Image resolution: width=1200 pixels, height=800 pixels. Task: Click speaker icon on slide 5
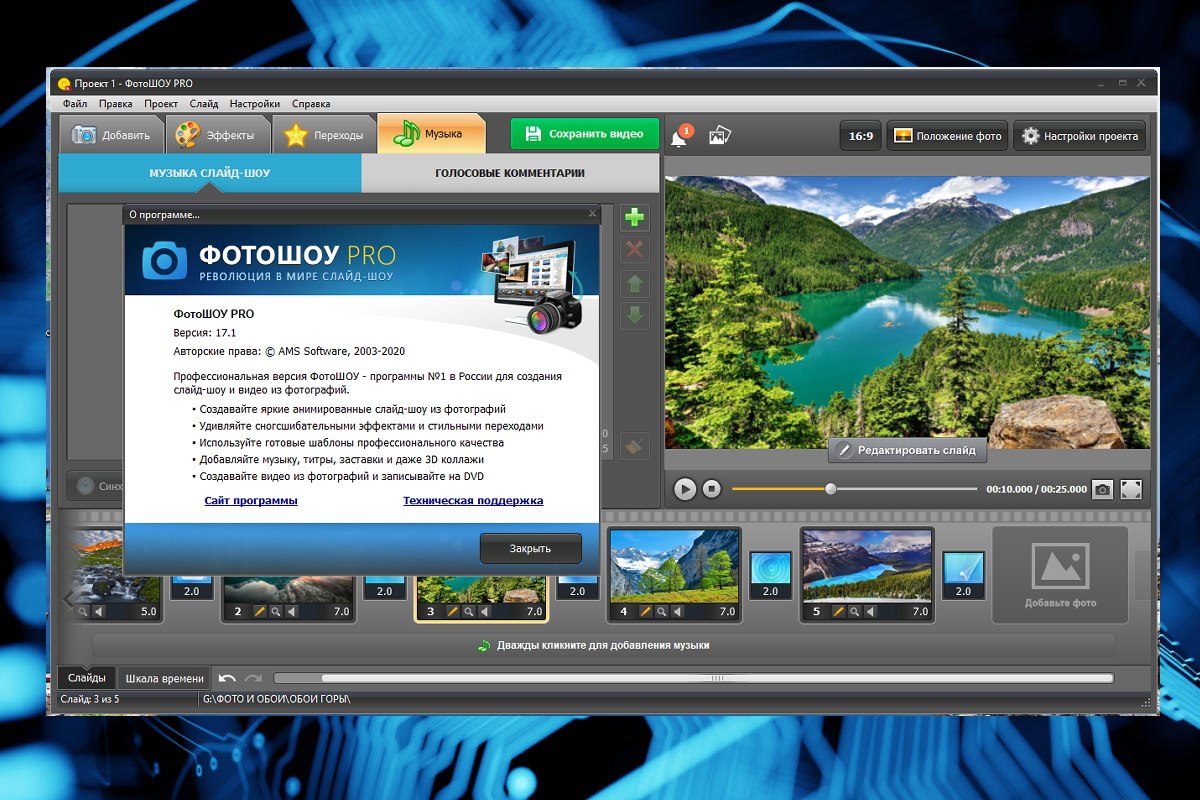pyautogui.click(x=870, y=611)
